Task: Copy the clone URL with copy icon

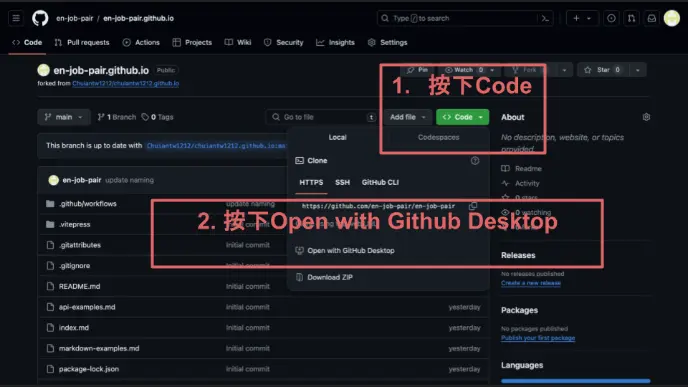Action: 473,206
